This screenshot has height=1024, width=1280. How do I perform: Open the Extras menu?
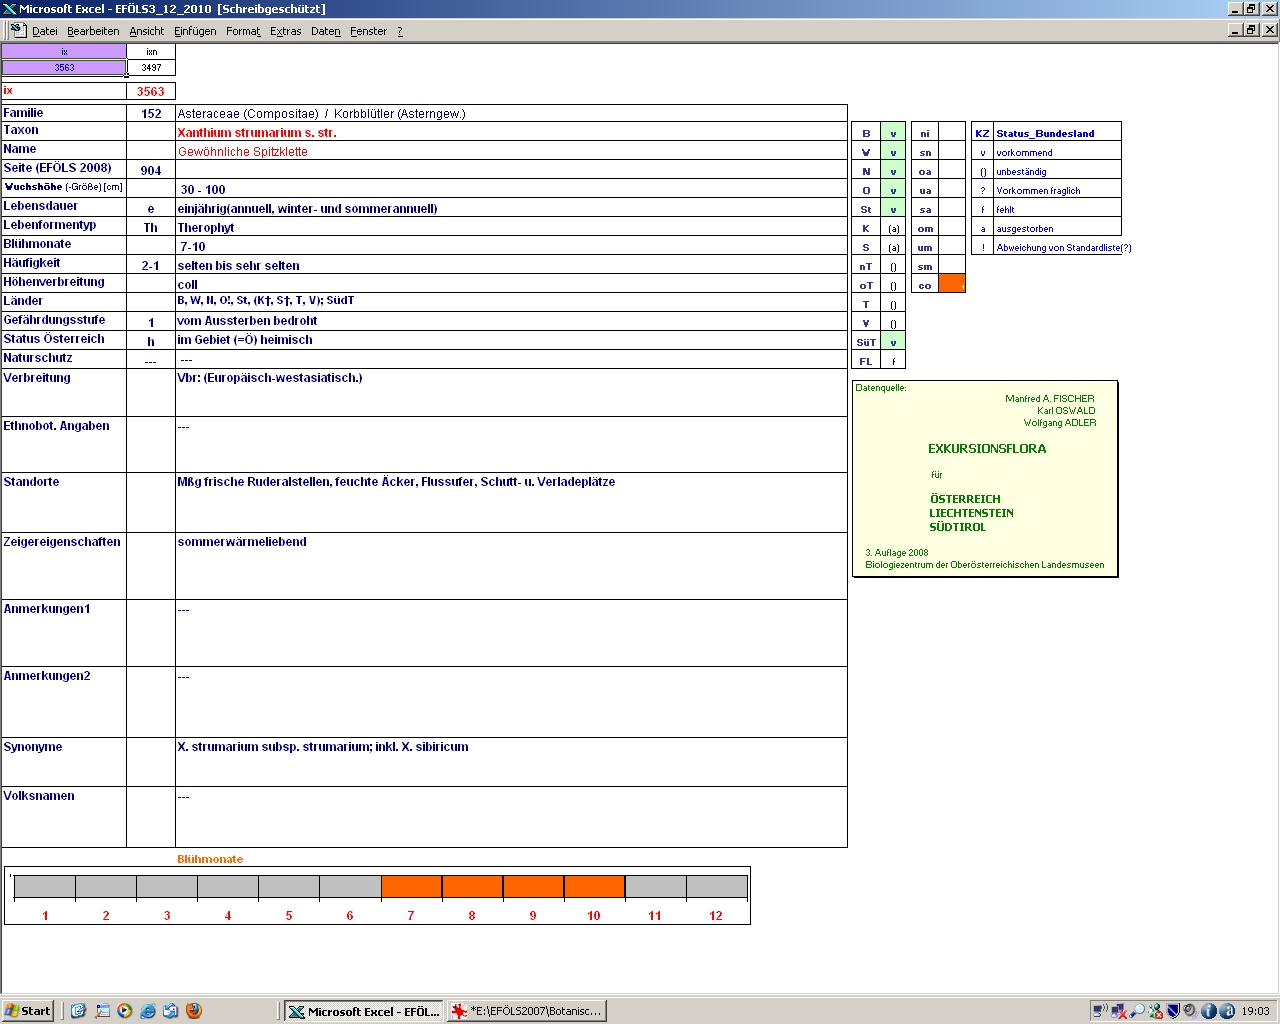pos(285,31)
